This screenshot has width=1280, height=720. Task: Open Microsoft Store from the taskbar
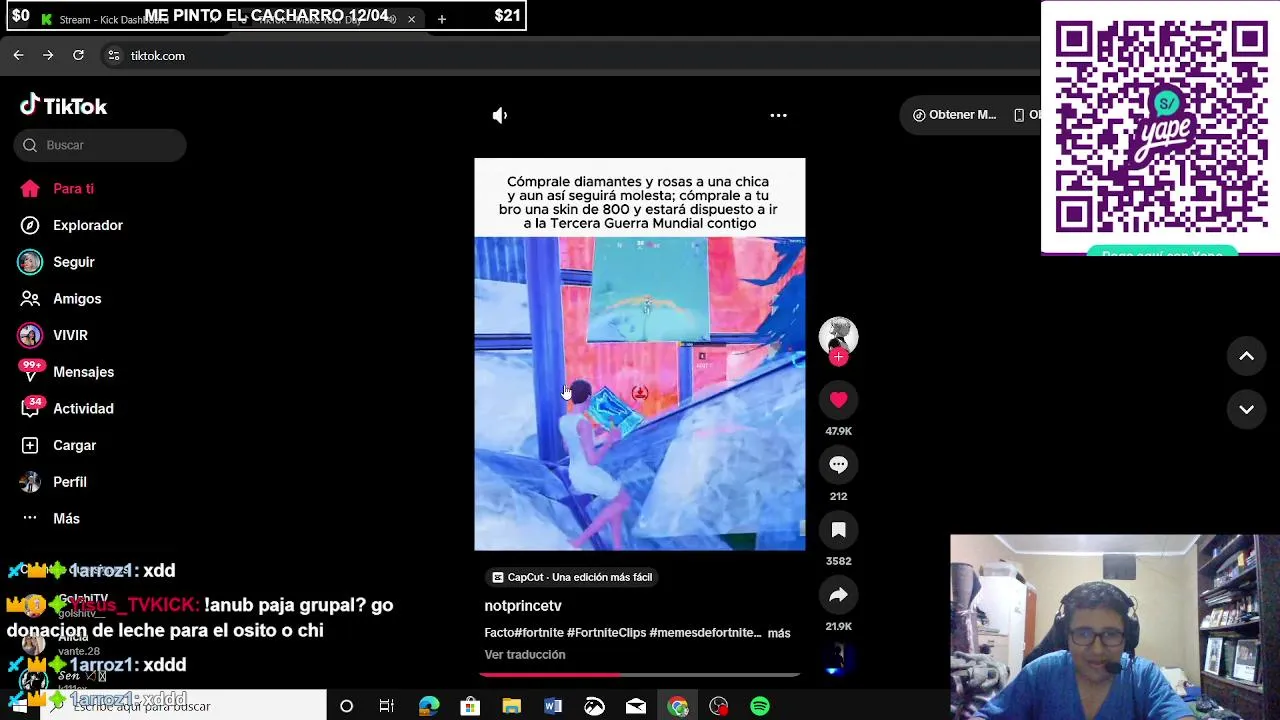470,706
